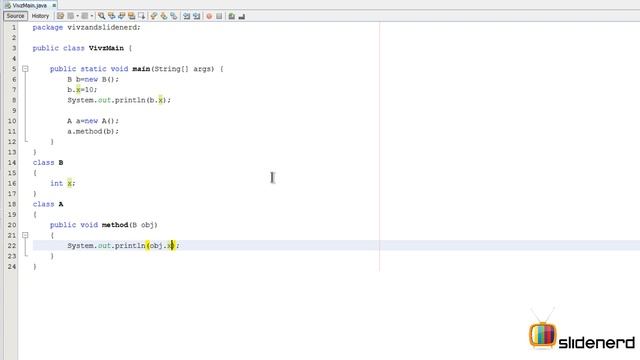Switch to History view
Screen dimensions: 640x360
[x=40, y=16]
